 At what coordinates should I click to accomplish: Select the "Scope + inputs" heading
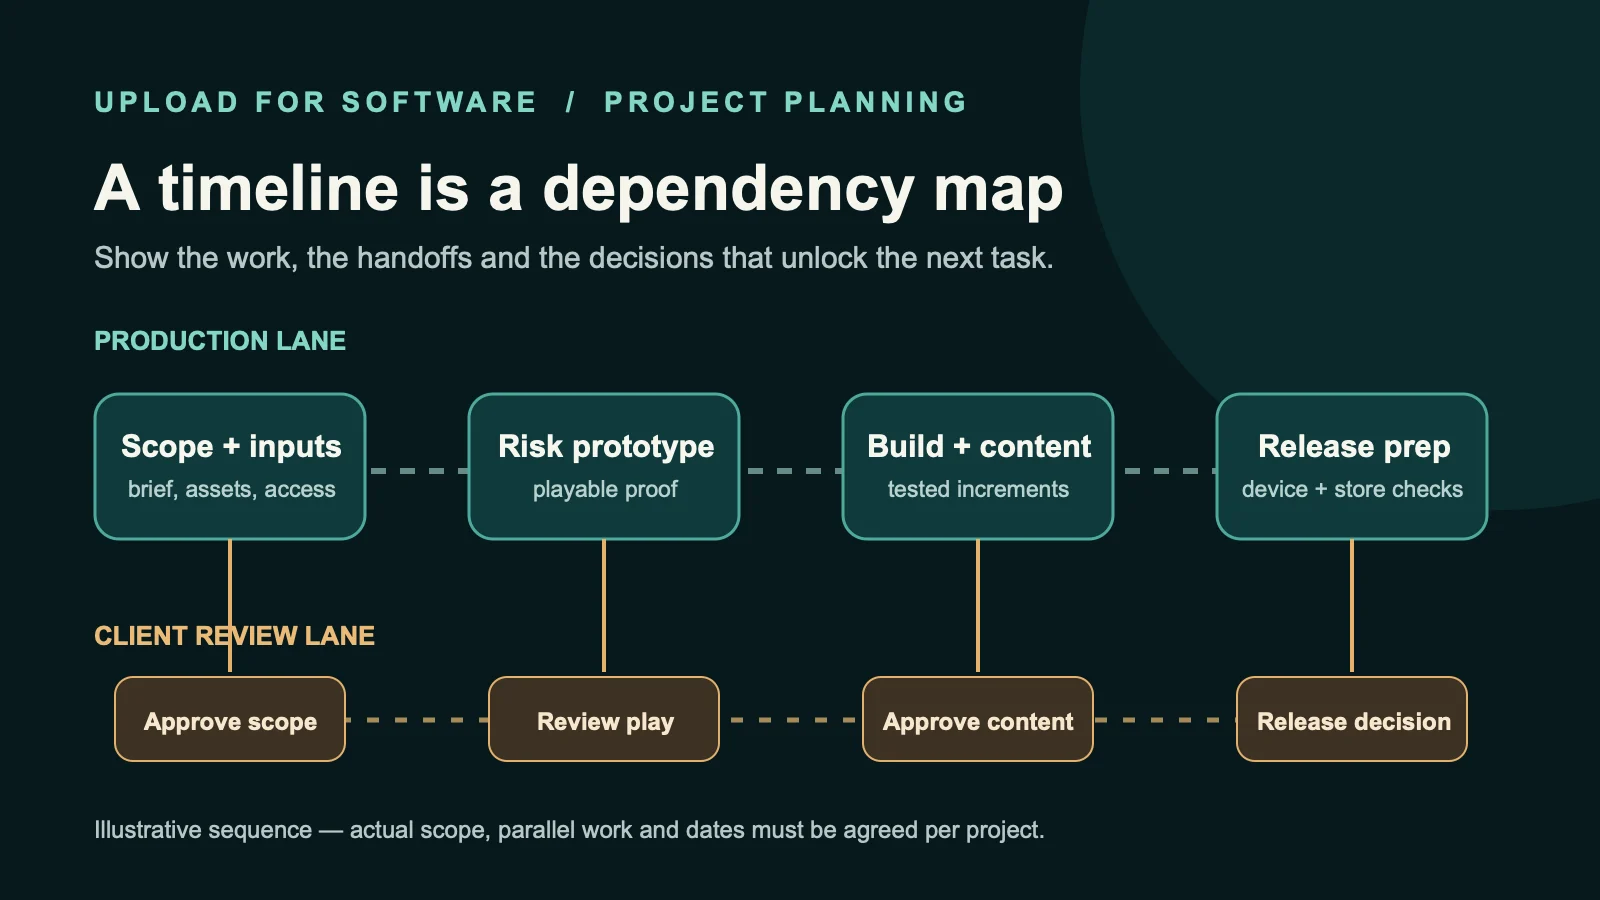[x=231, y=446]
